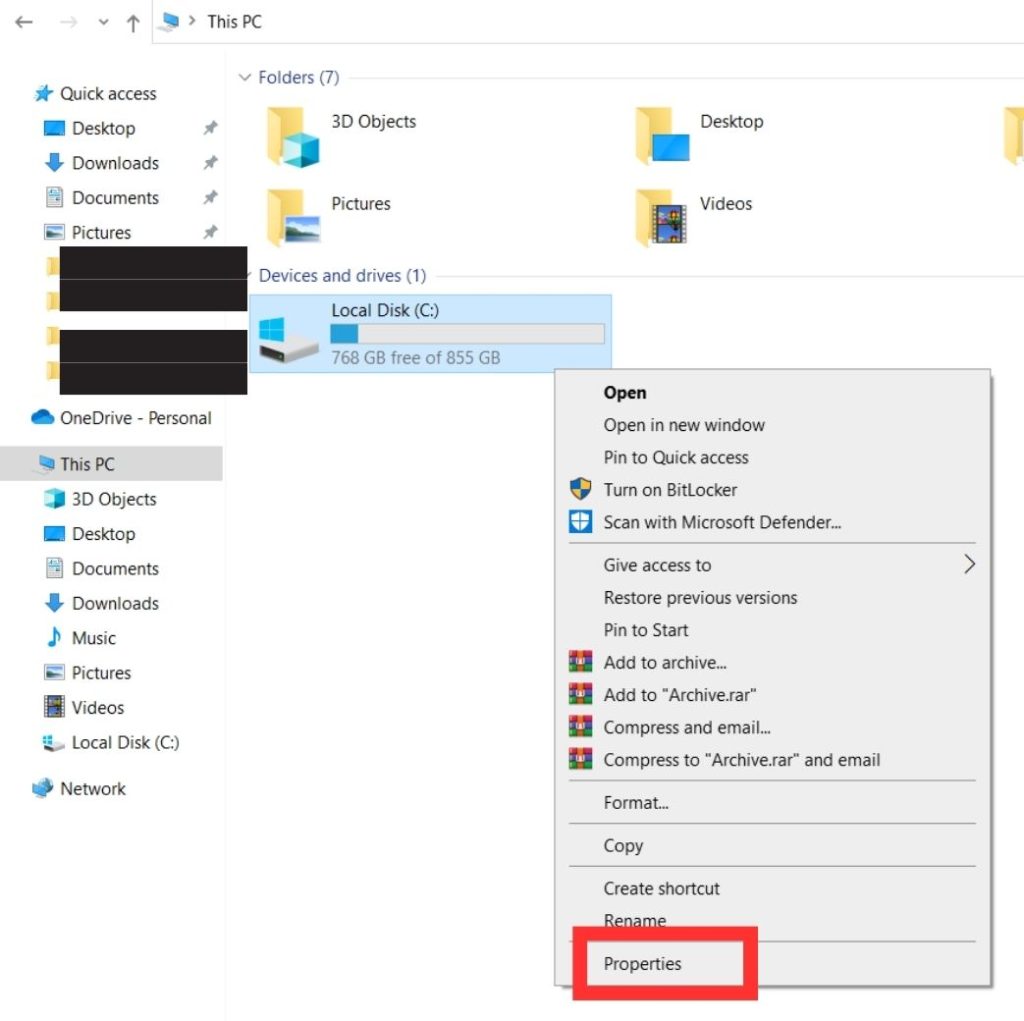Choose Turn on BitLocker
Image resolution: width=1024 pixels, height=1021 pixels.
tap(669, 490)
